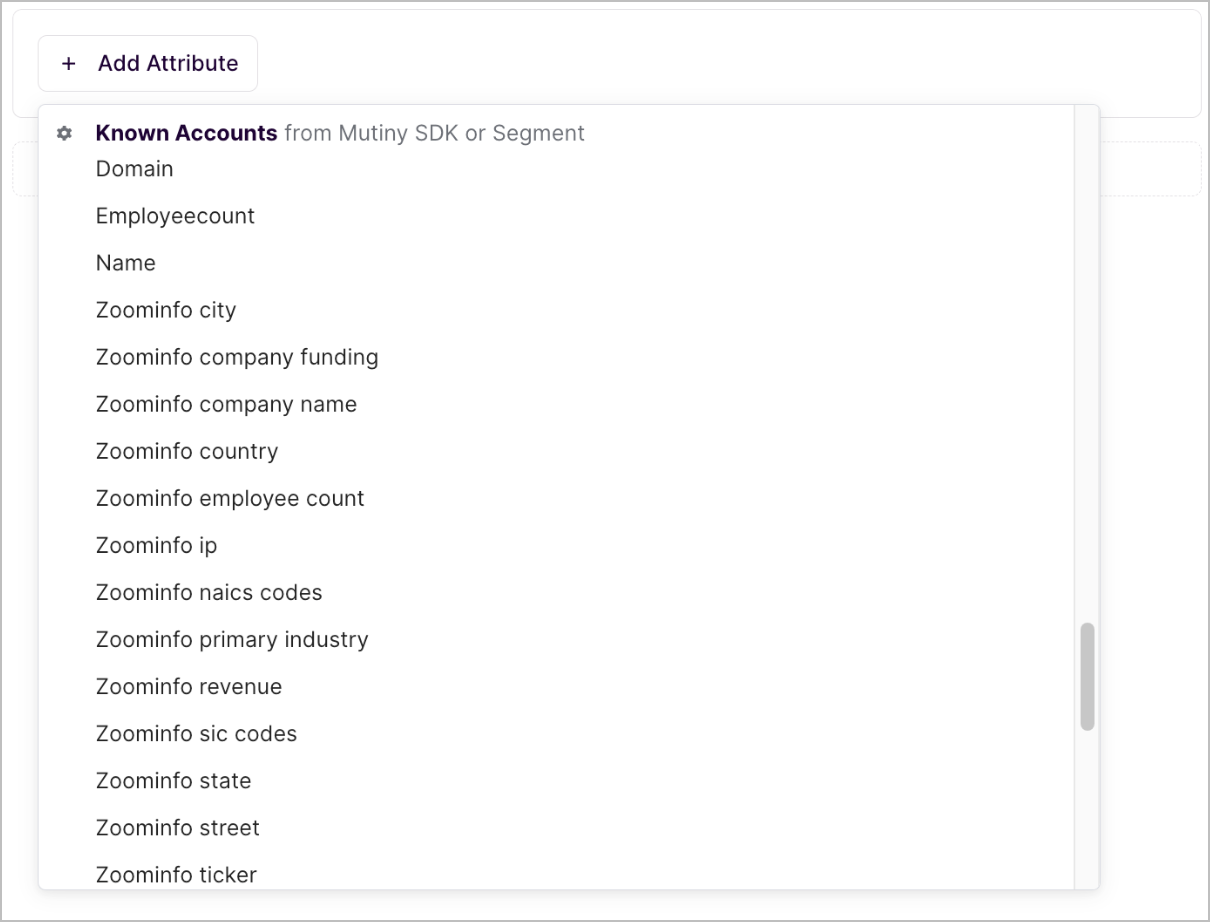Screen dimensions: 1210x922
Task: Click the plus icon in Add Attribute
Action: (68, 63)
